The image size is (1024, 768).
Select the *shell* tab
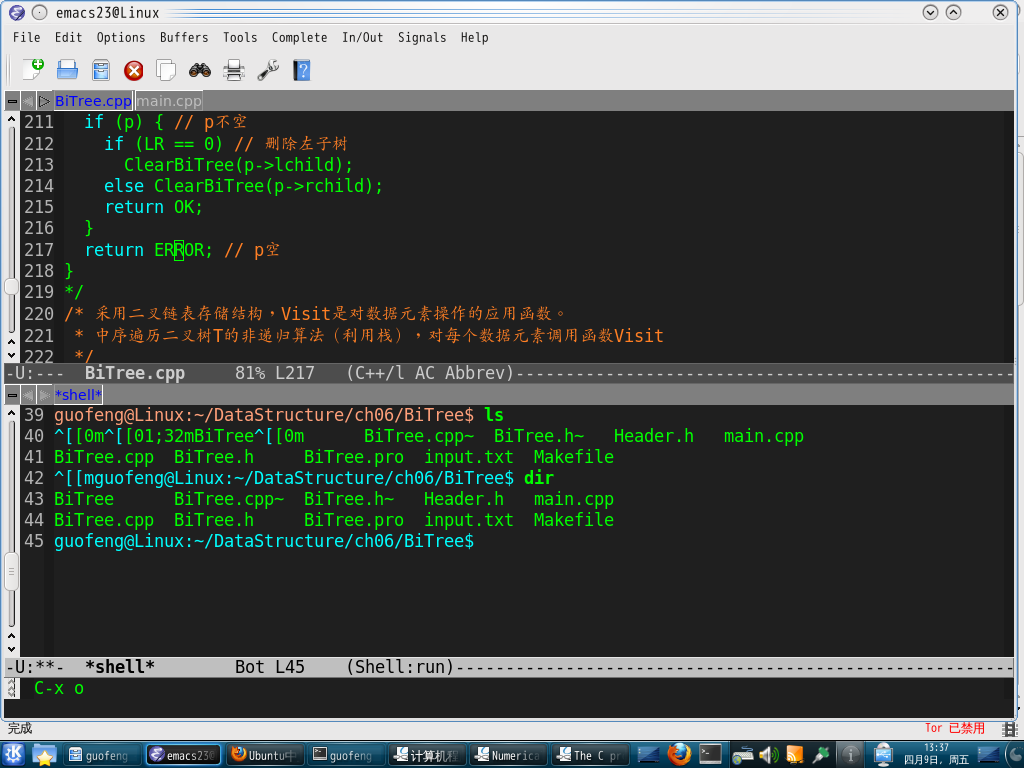[78, 395]
